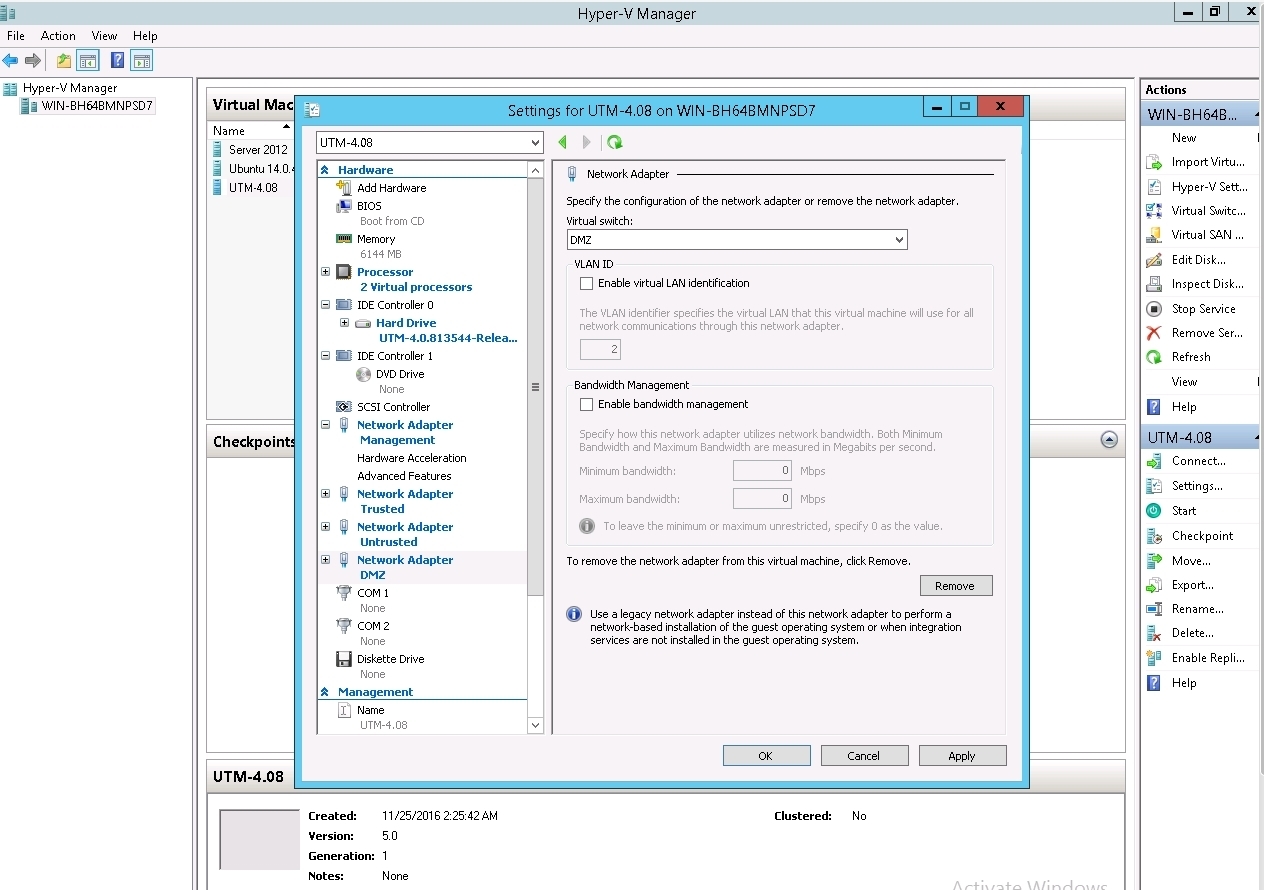This screenshot has height=890, width=1264.
Task: Click the back arrow in Hyper-V Manager toolbar
Action: (x=10, y=60)
